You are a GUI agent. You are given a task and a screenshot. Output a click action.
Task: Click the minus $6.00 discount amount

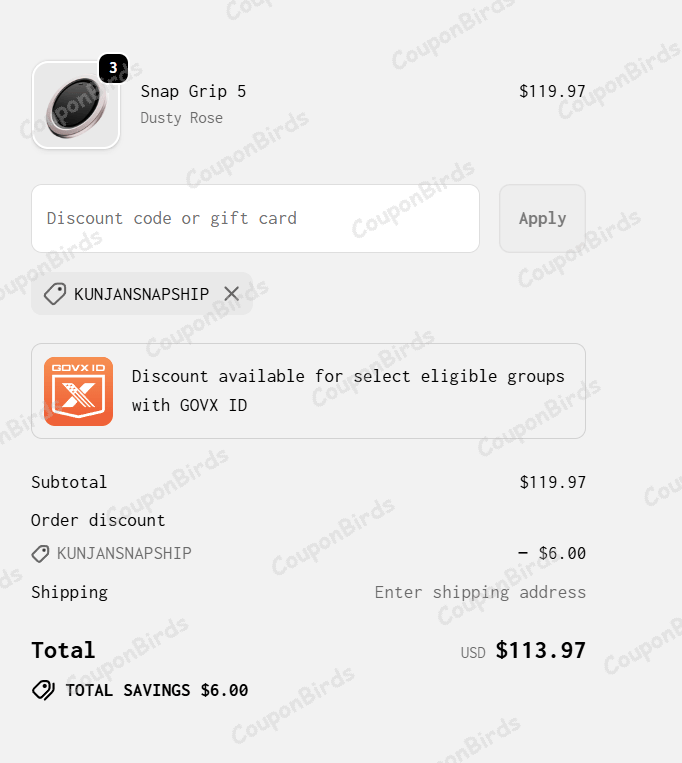pyautogui.click(x=552, y=553)
